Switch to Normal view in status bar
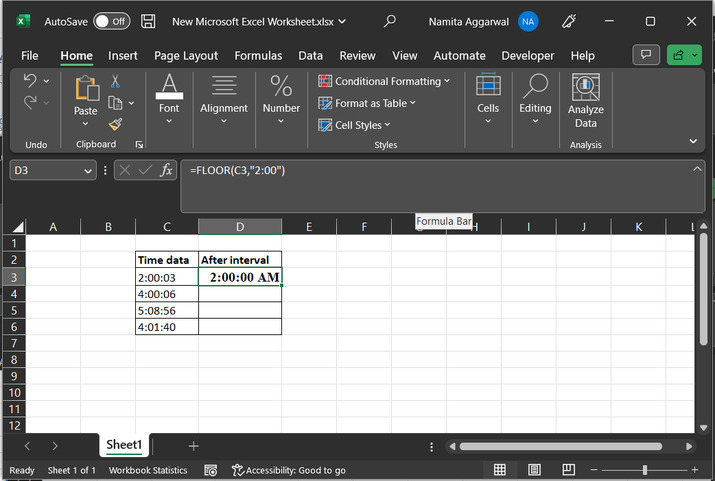This screenshot has height=481, width=715. 500,470
